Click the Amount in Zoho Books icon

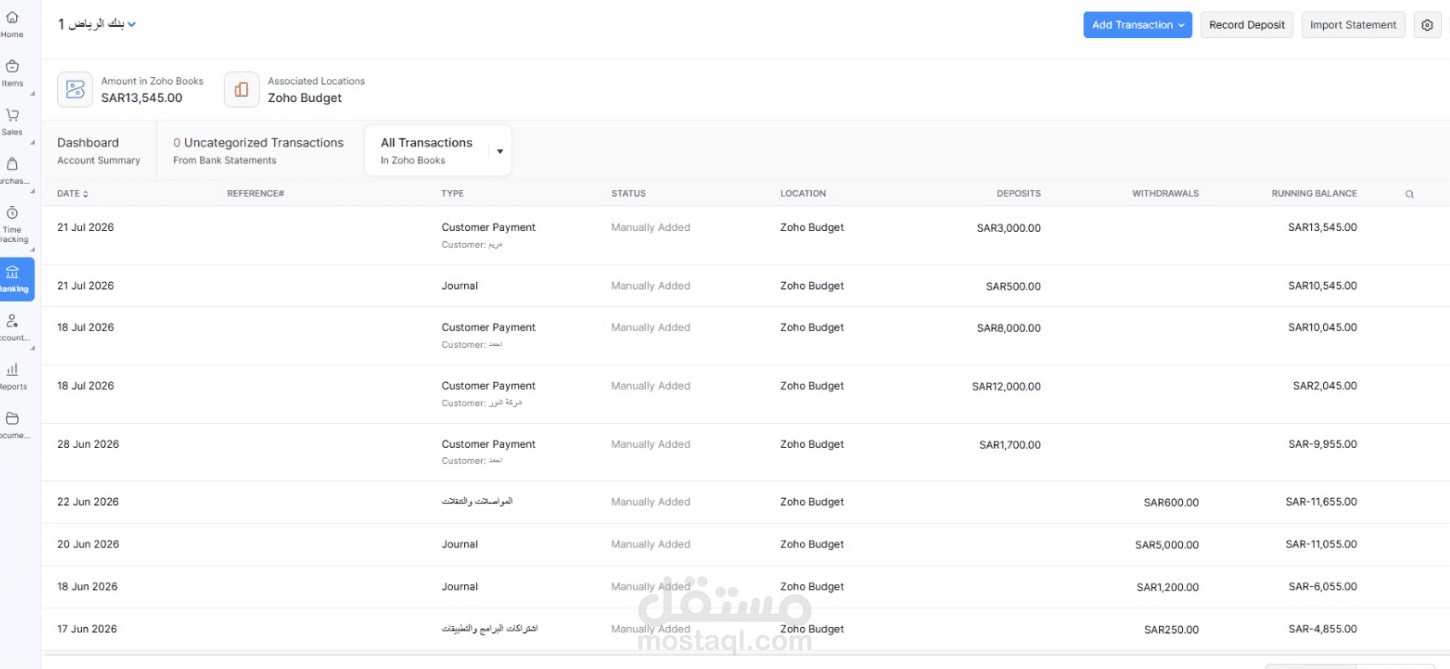click(75, 89)
